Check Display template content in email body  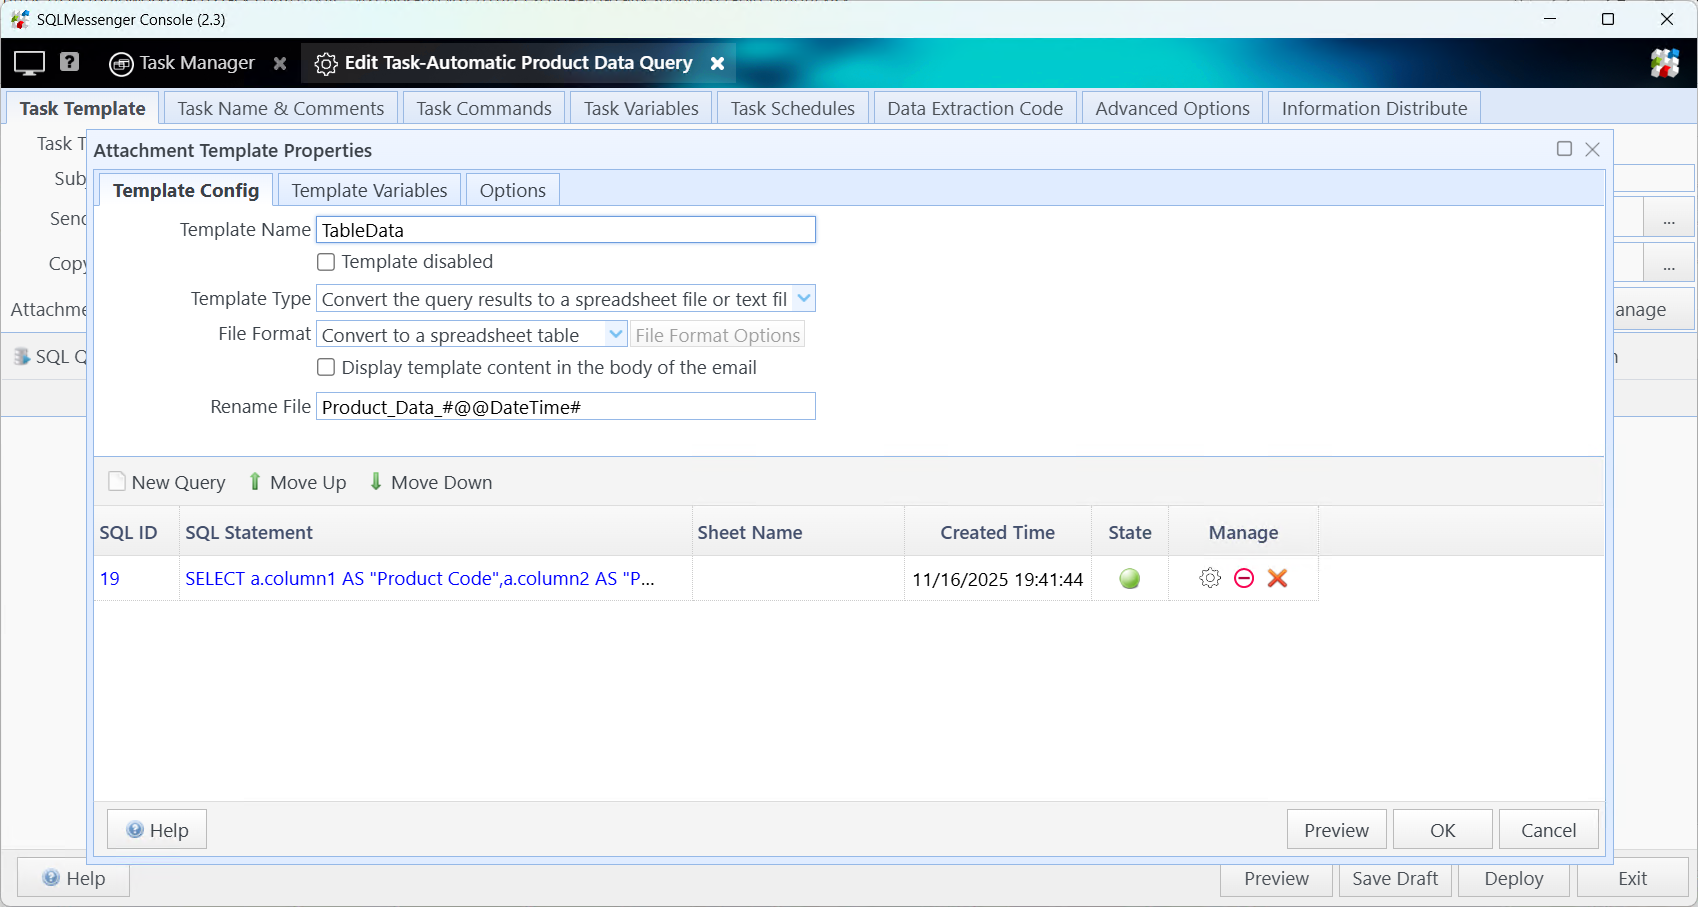pyautogui.click(x=326, y=367)
